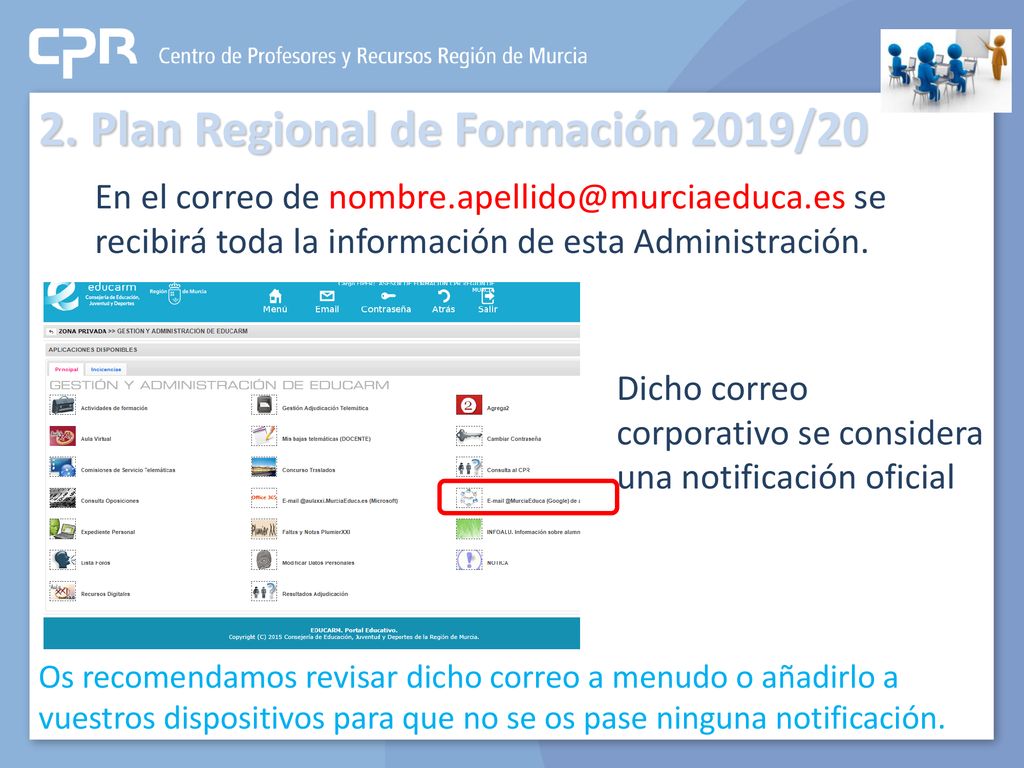Open the Concurso Traslados landscape icon

coord(264,468)
